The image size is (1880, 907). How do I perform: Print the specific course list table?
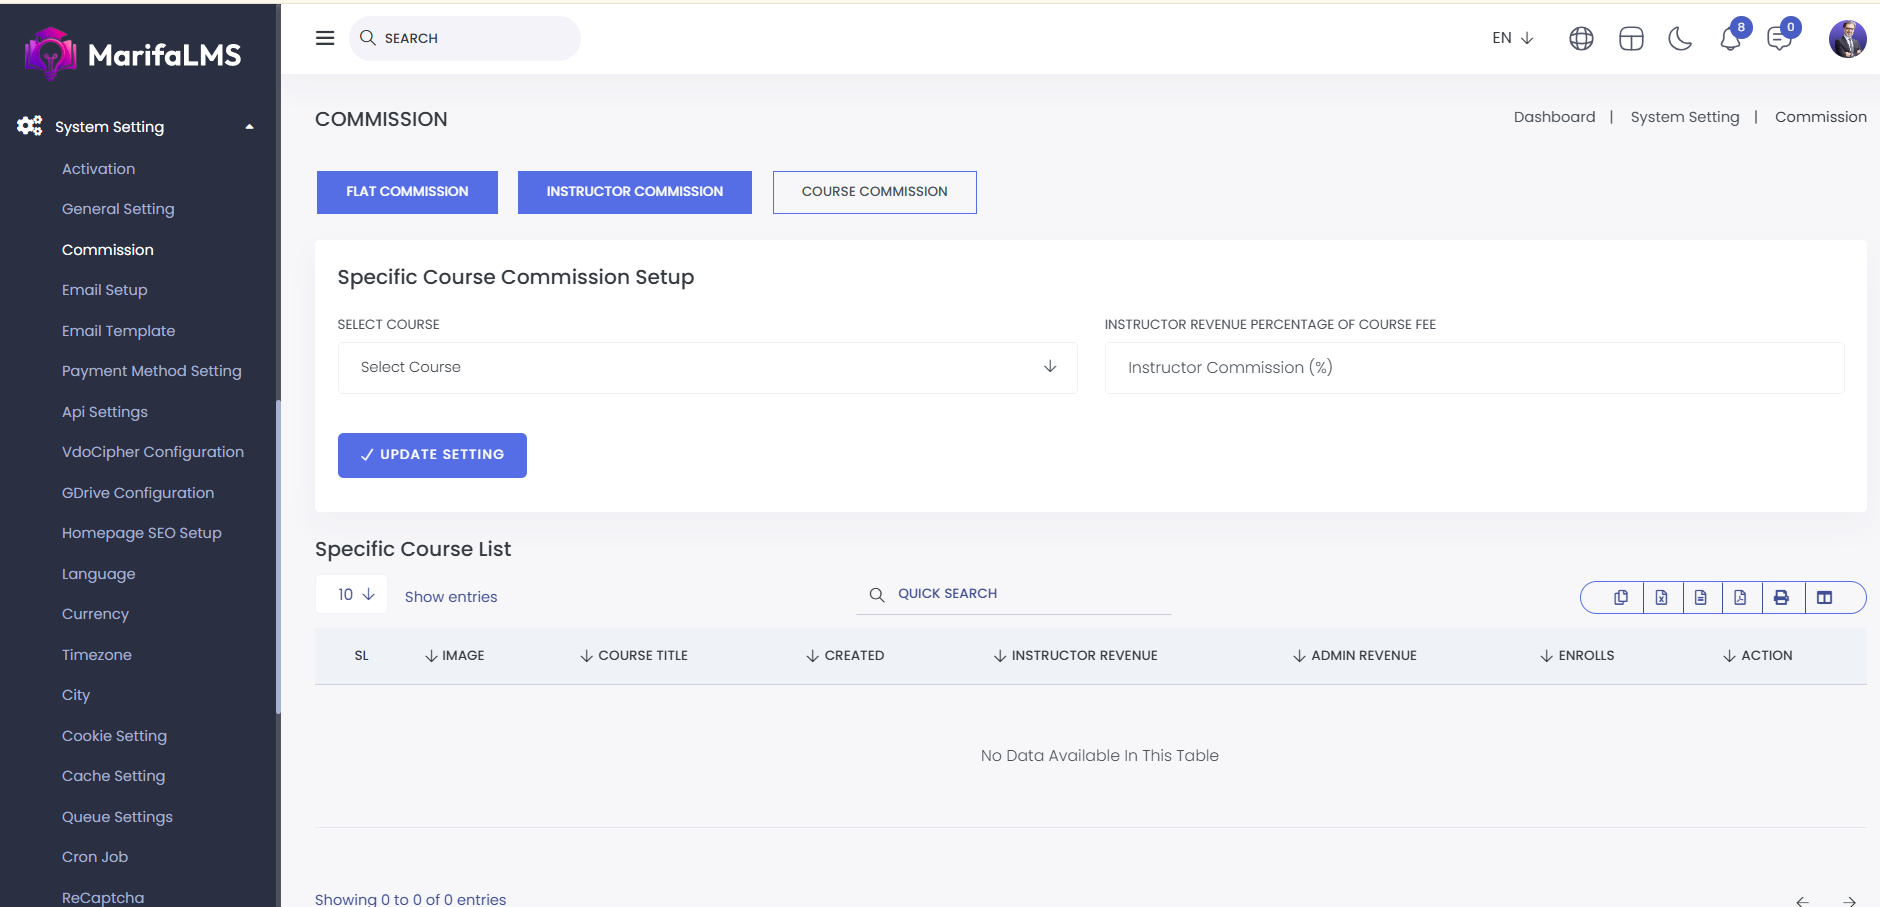pos(1781,598)
